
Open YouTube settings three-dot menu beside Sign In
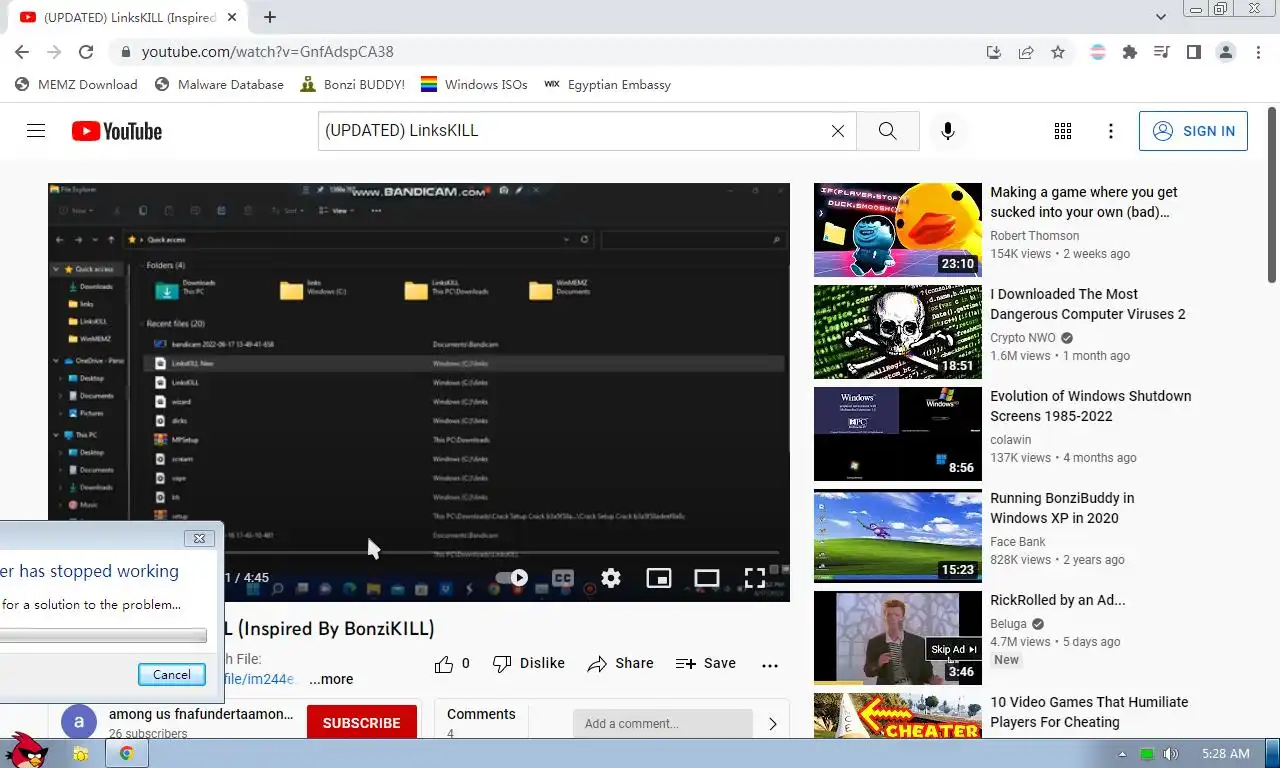pyautogui.click(x=1111, y=131)
